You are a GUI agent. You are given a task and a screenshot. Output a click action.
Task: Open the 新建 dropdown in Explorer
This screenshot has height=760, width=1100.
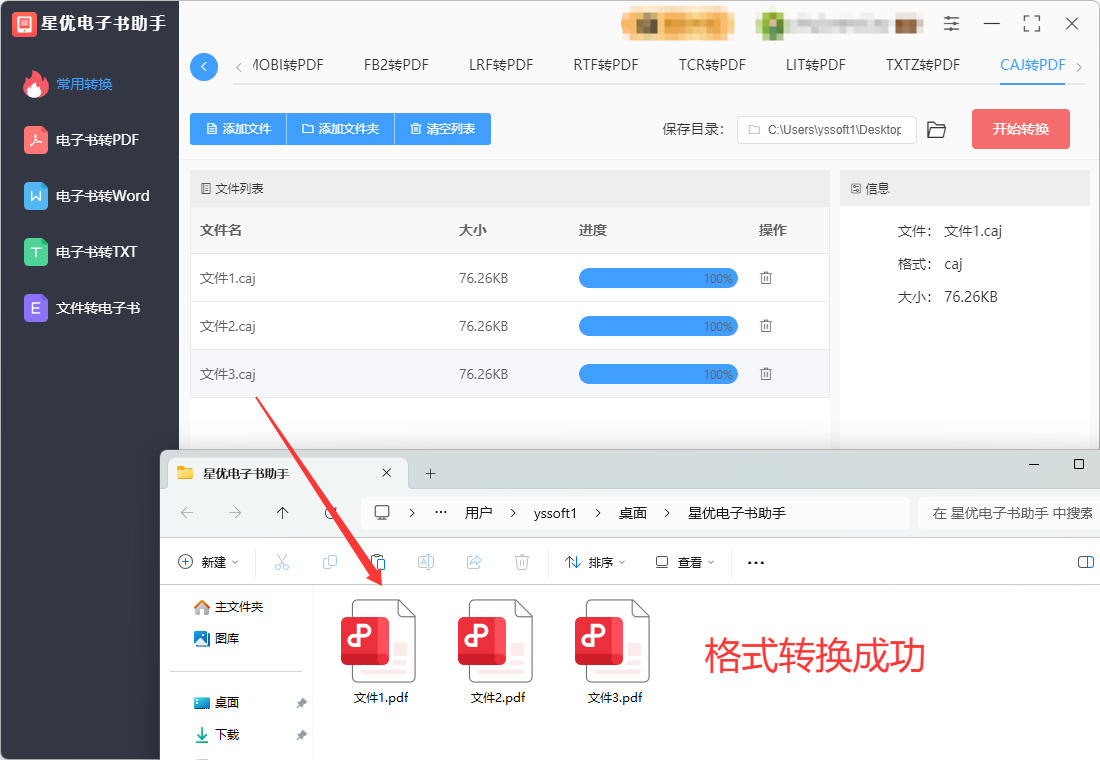point(208,562)
